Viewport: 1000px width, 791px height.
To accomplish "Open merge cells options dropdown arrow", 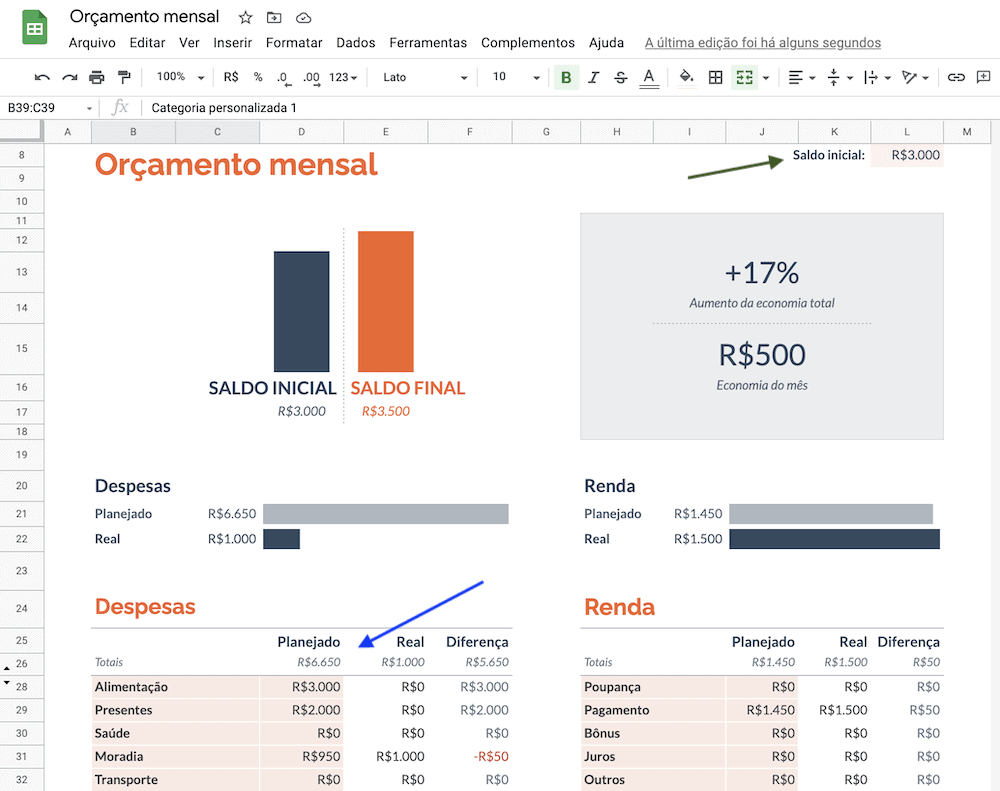I will [x=766, y=78].
